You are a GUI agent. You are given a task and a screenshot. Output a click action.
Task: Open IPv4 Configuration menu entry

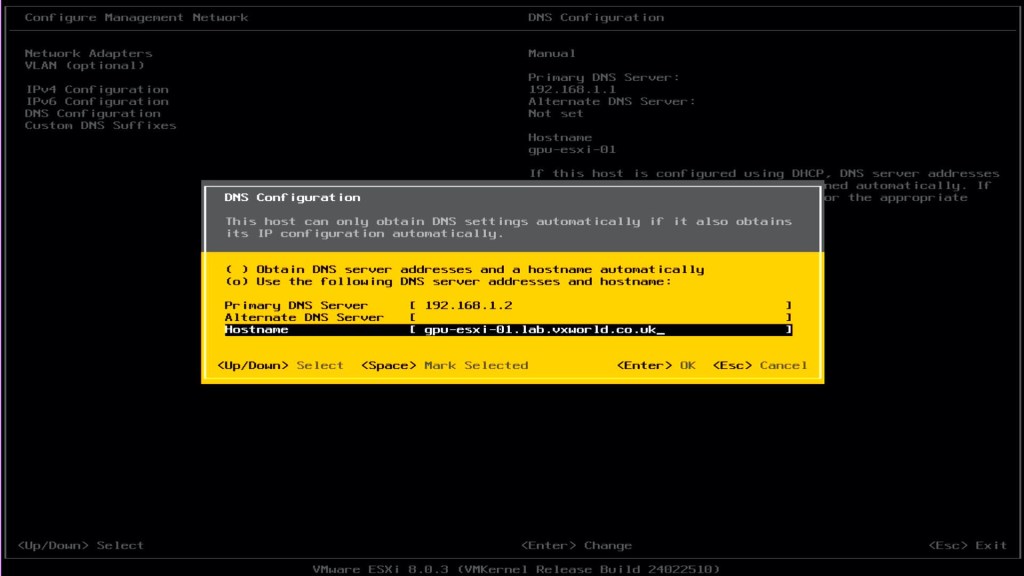coord(96,89)
